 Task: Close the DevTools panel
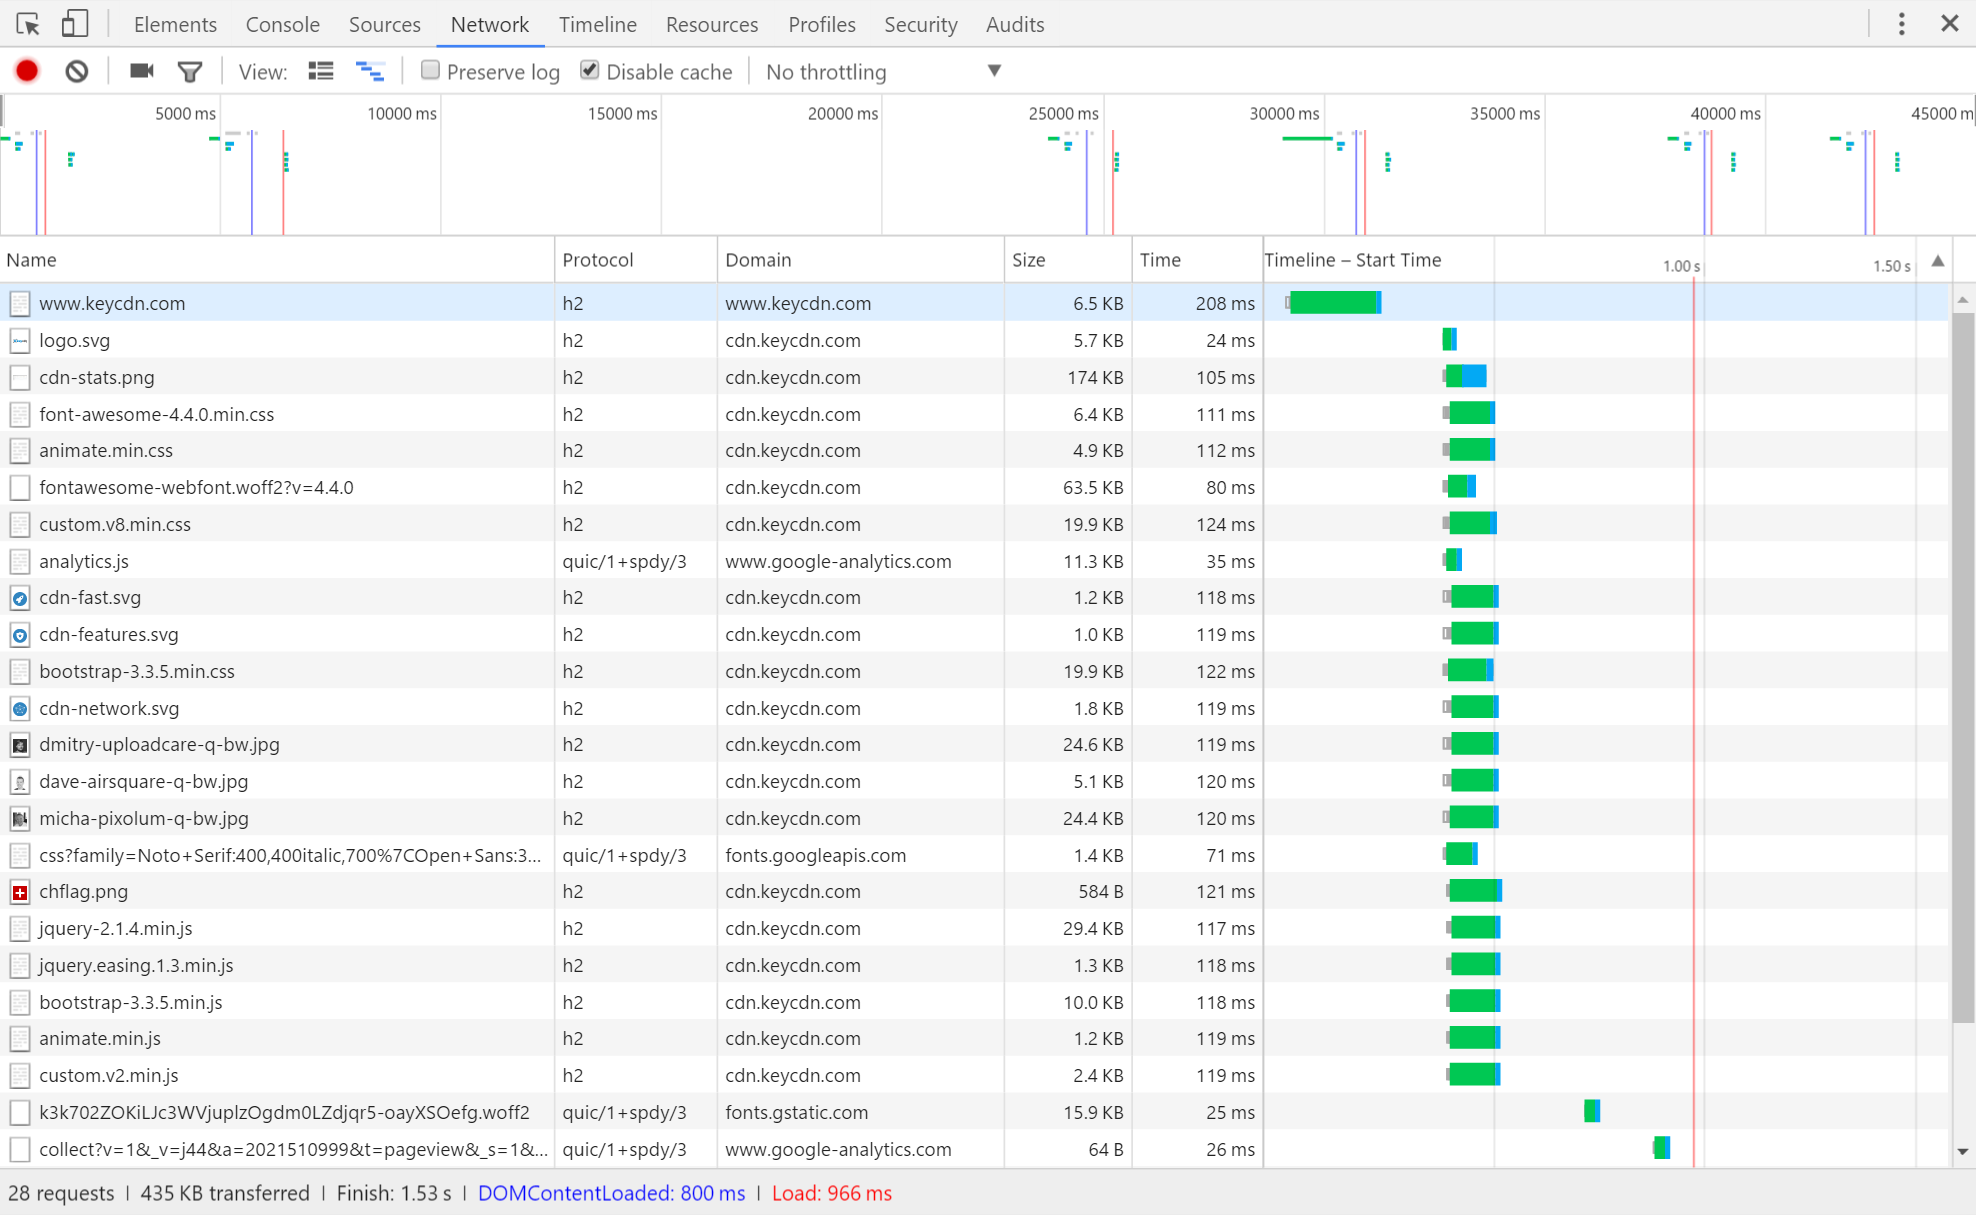click(1950, 24)
